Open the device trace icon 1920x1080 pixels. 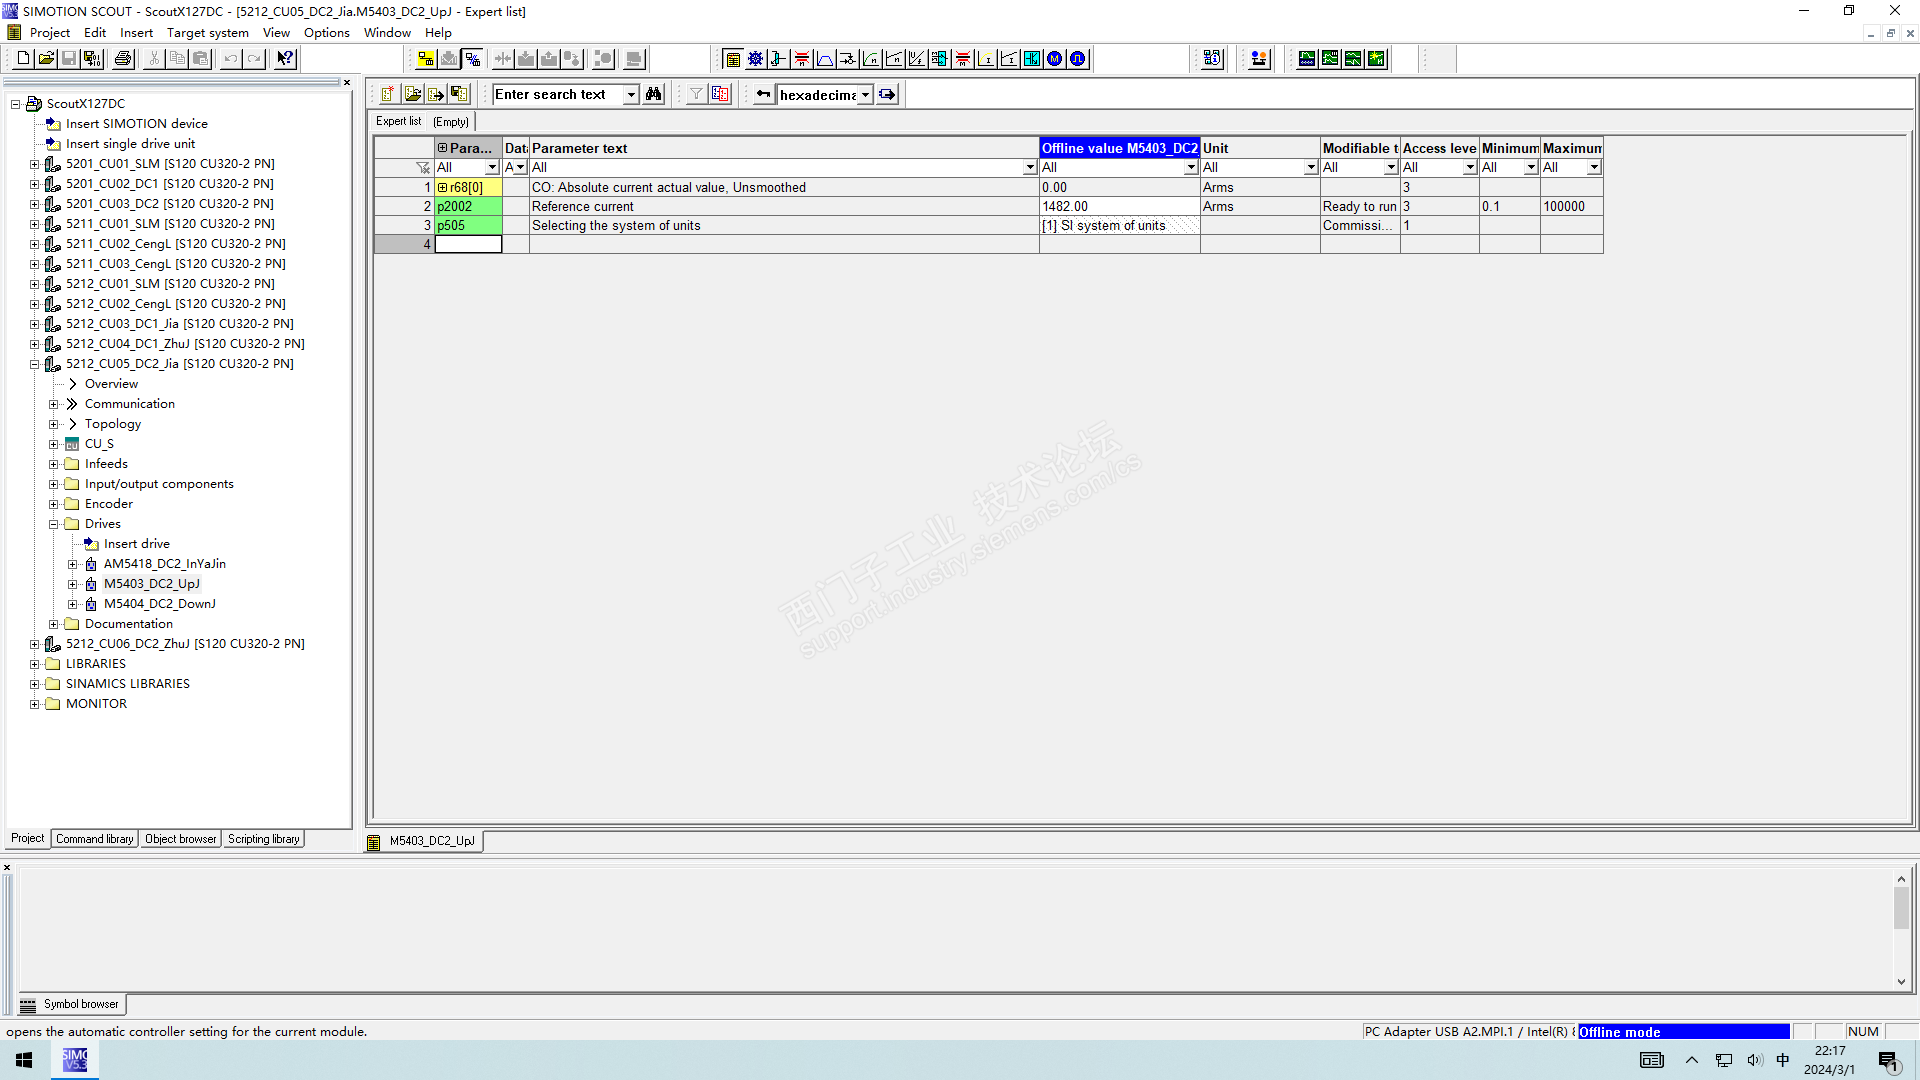coord(1307,59)
